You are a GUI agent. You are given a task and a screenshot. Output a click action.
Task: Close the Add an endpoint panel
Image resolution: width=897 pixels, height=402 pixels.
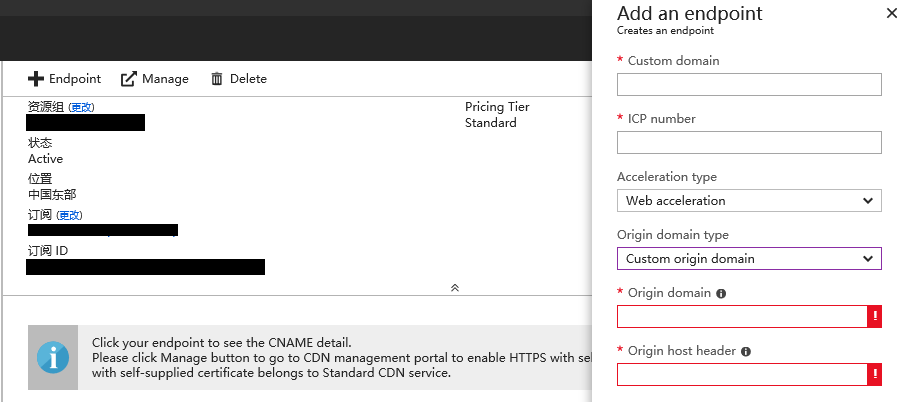[892, 14]
